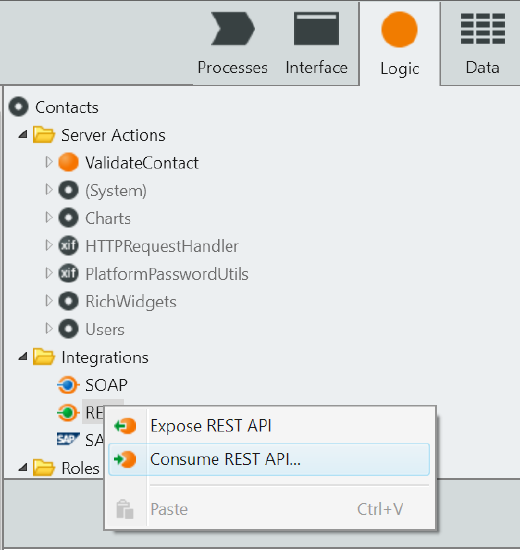Expand the ValidateContact action
This screenshot has height=550, width=520.
coord(49,162)
